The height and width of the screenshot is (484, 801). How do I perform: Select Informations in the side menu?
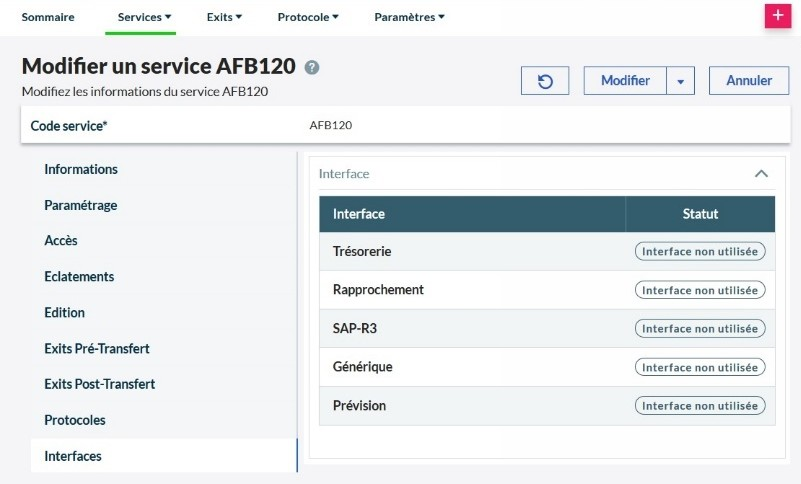81,169
